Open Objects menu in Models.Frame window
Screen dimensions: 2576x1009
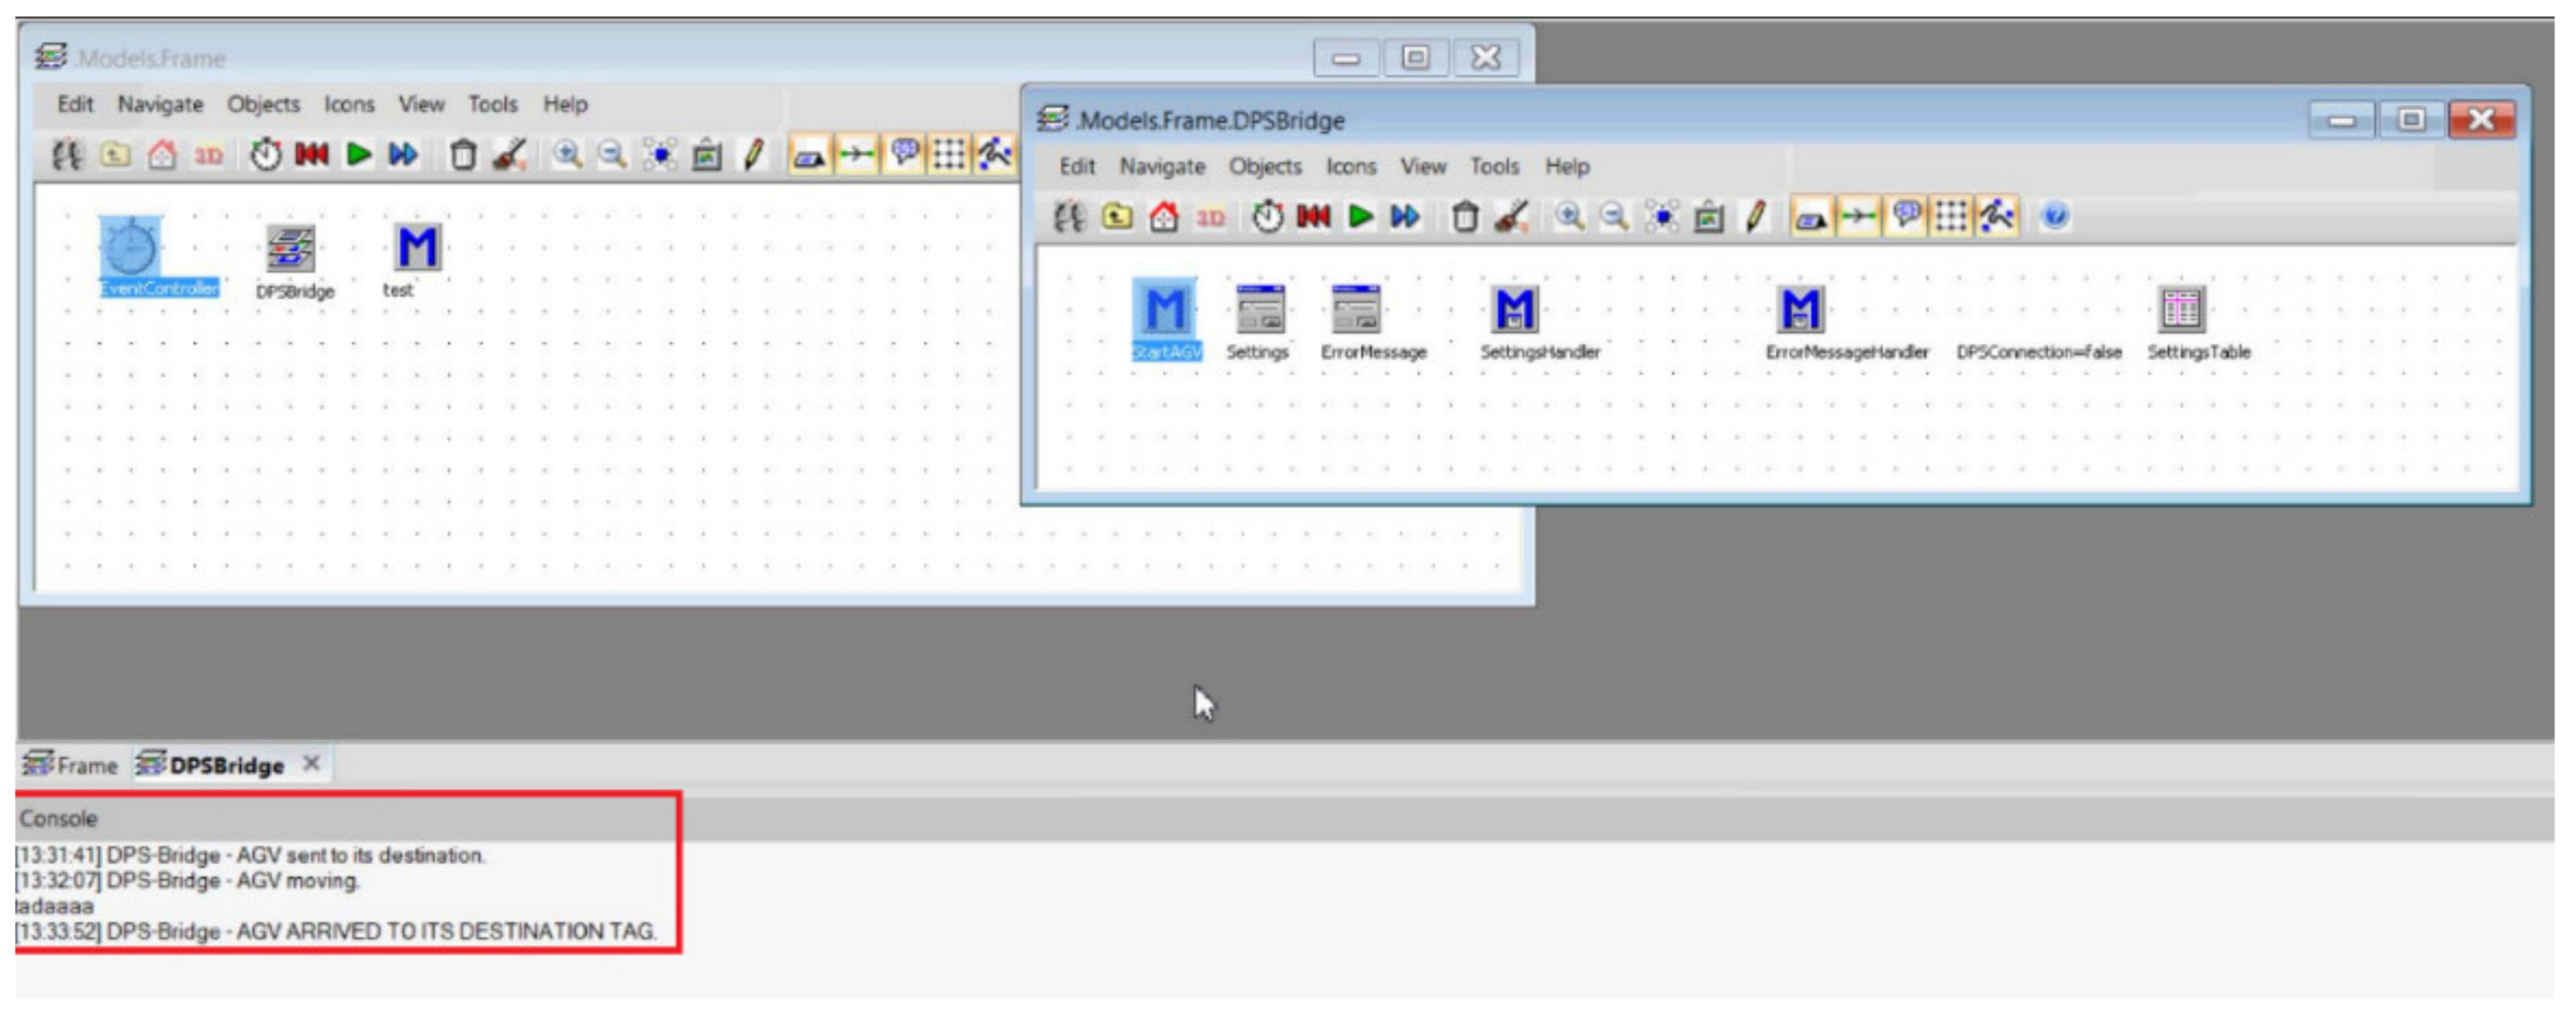pos(263,104)
